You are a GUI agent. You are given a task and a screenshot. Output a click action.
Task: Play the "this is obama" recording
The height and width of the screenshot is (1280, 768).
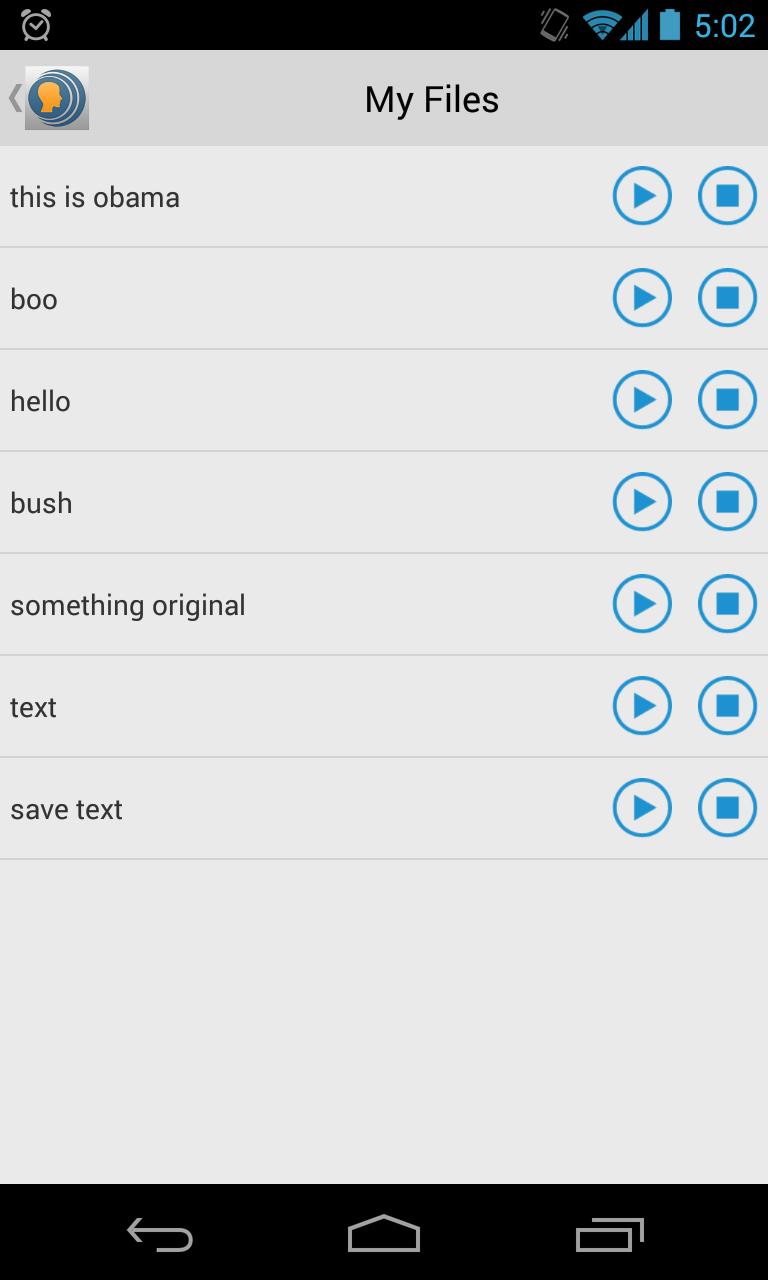pos(642,196)
